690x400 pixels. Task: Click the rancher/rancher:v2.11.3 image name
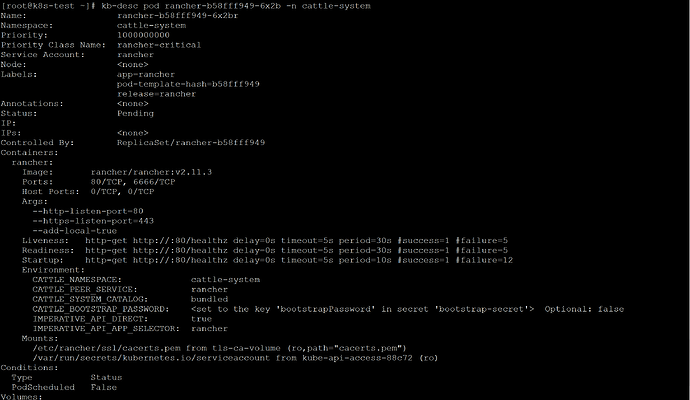pos(152,172)
